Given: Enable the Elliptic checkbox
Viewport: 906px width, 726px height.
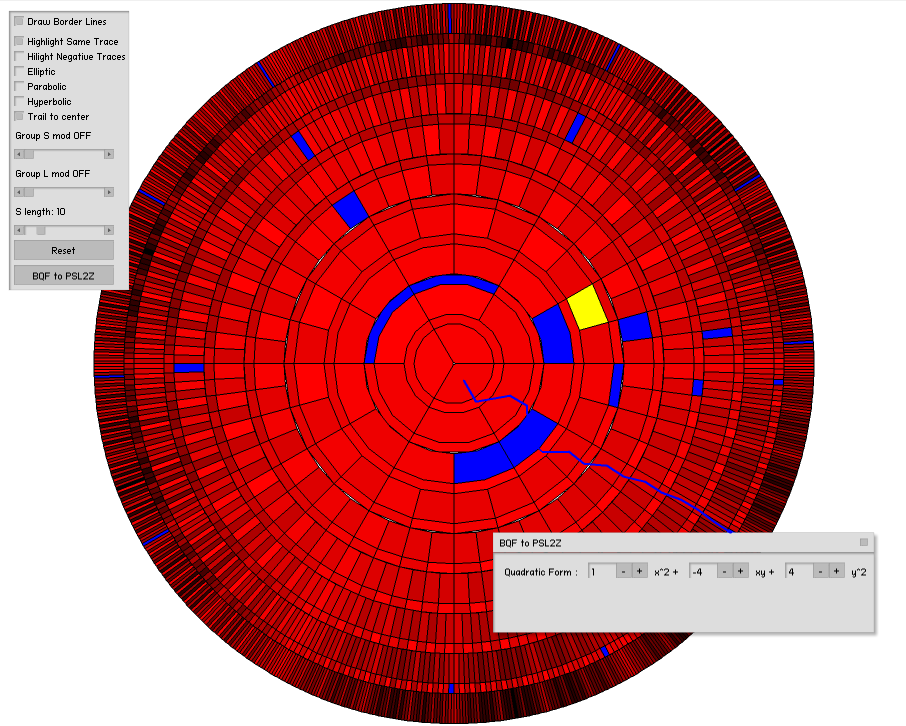Looking at the screenshot, I should (19, 72).
